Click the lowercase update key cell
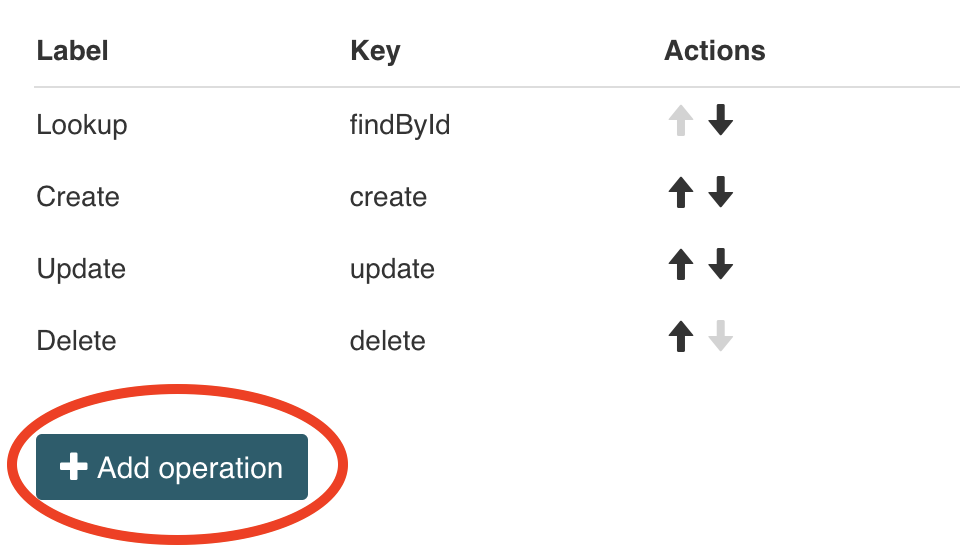The image size is (960, 558). (x=392, y=269)
